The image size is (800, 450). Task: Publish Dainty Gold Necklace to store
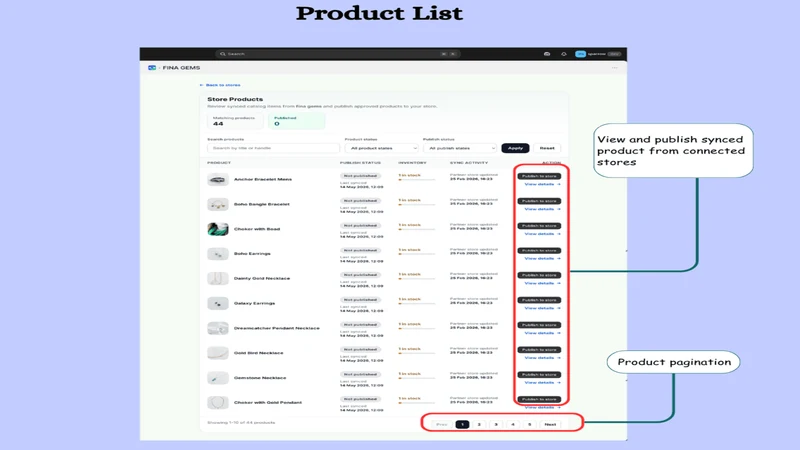point(539,275)
